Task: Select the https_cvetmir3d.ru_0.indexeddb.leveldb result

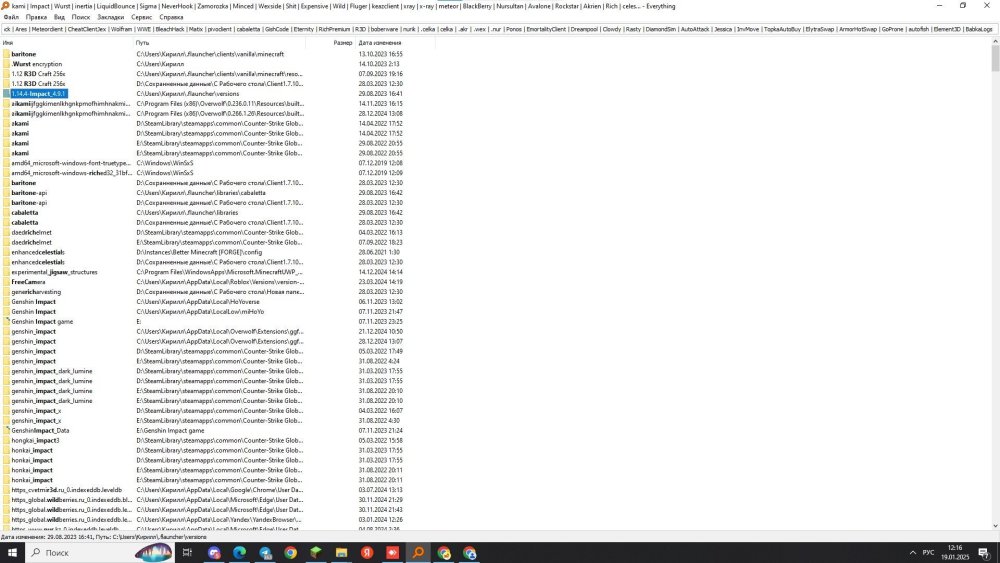Action: (66, 490)
